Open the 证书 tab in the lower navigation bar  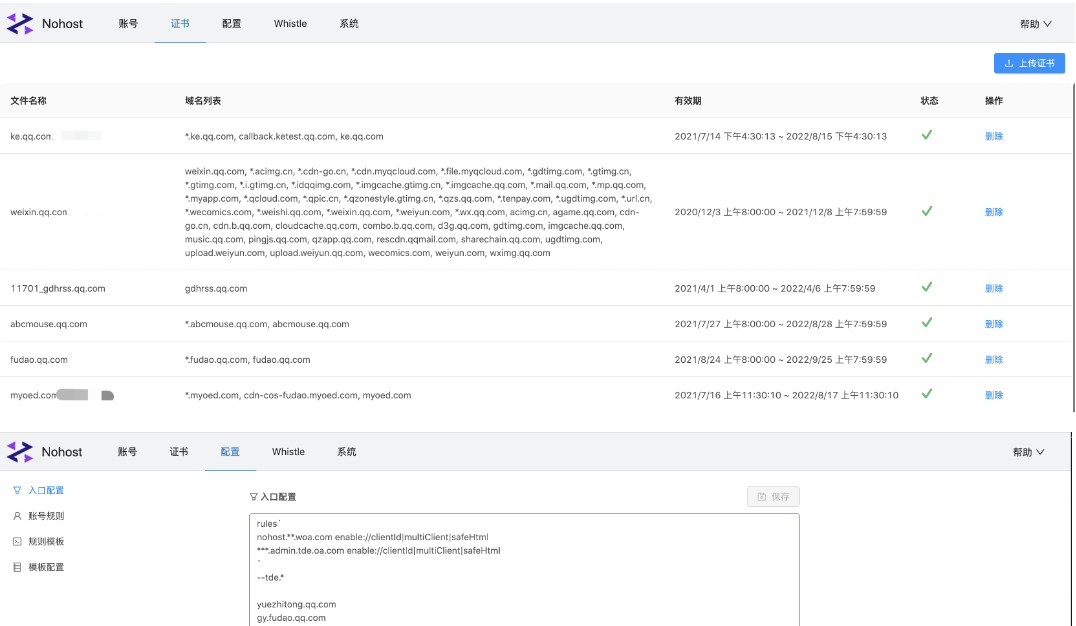click(x=179, y=452)
